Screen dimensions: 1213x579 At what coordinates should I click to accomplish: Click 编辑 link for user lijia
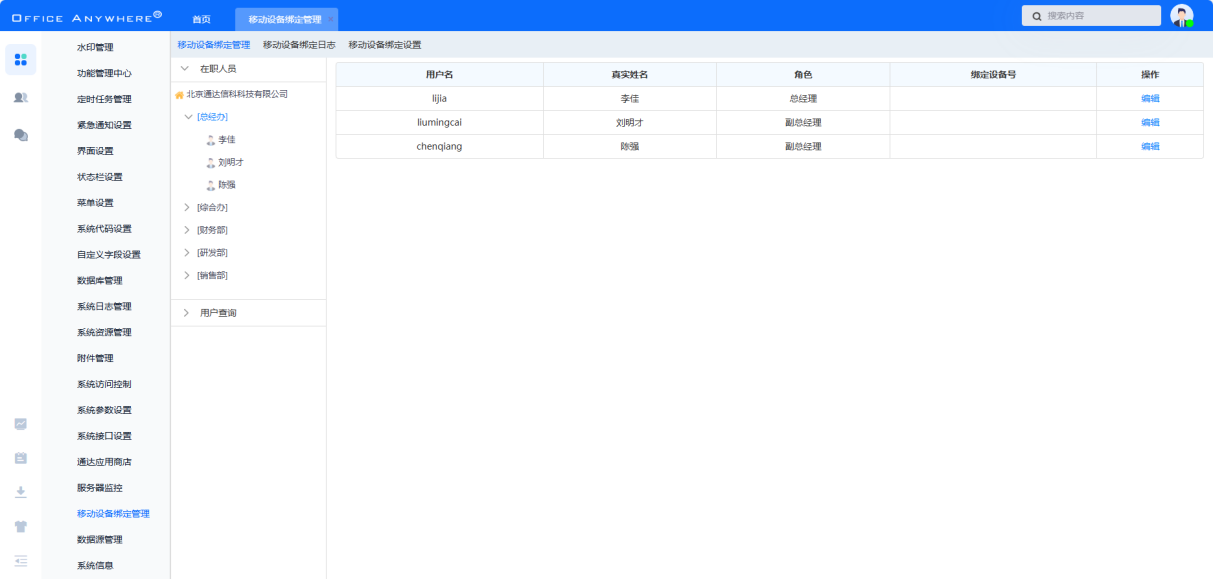1150,99
